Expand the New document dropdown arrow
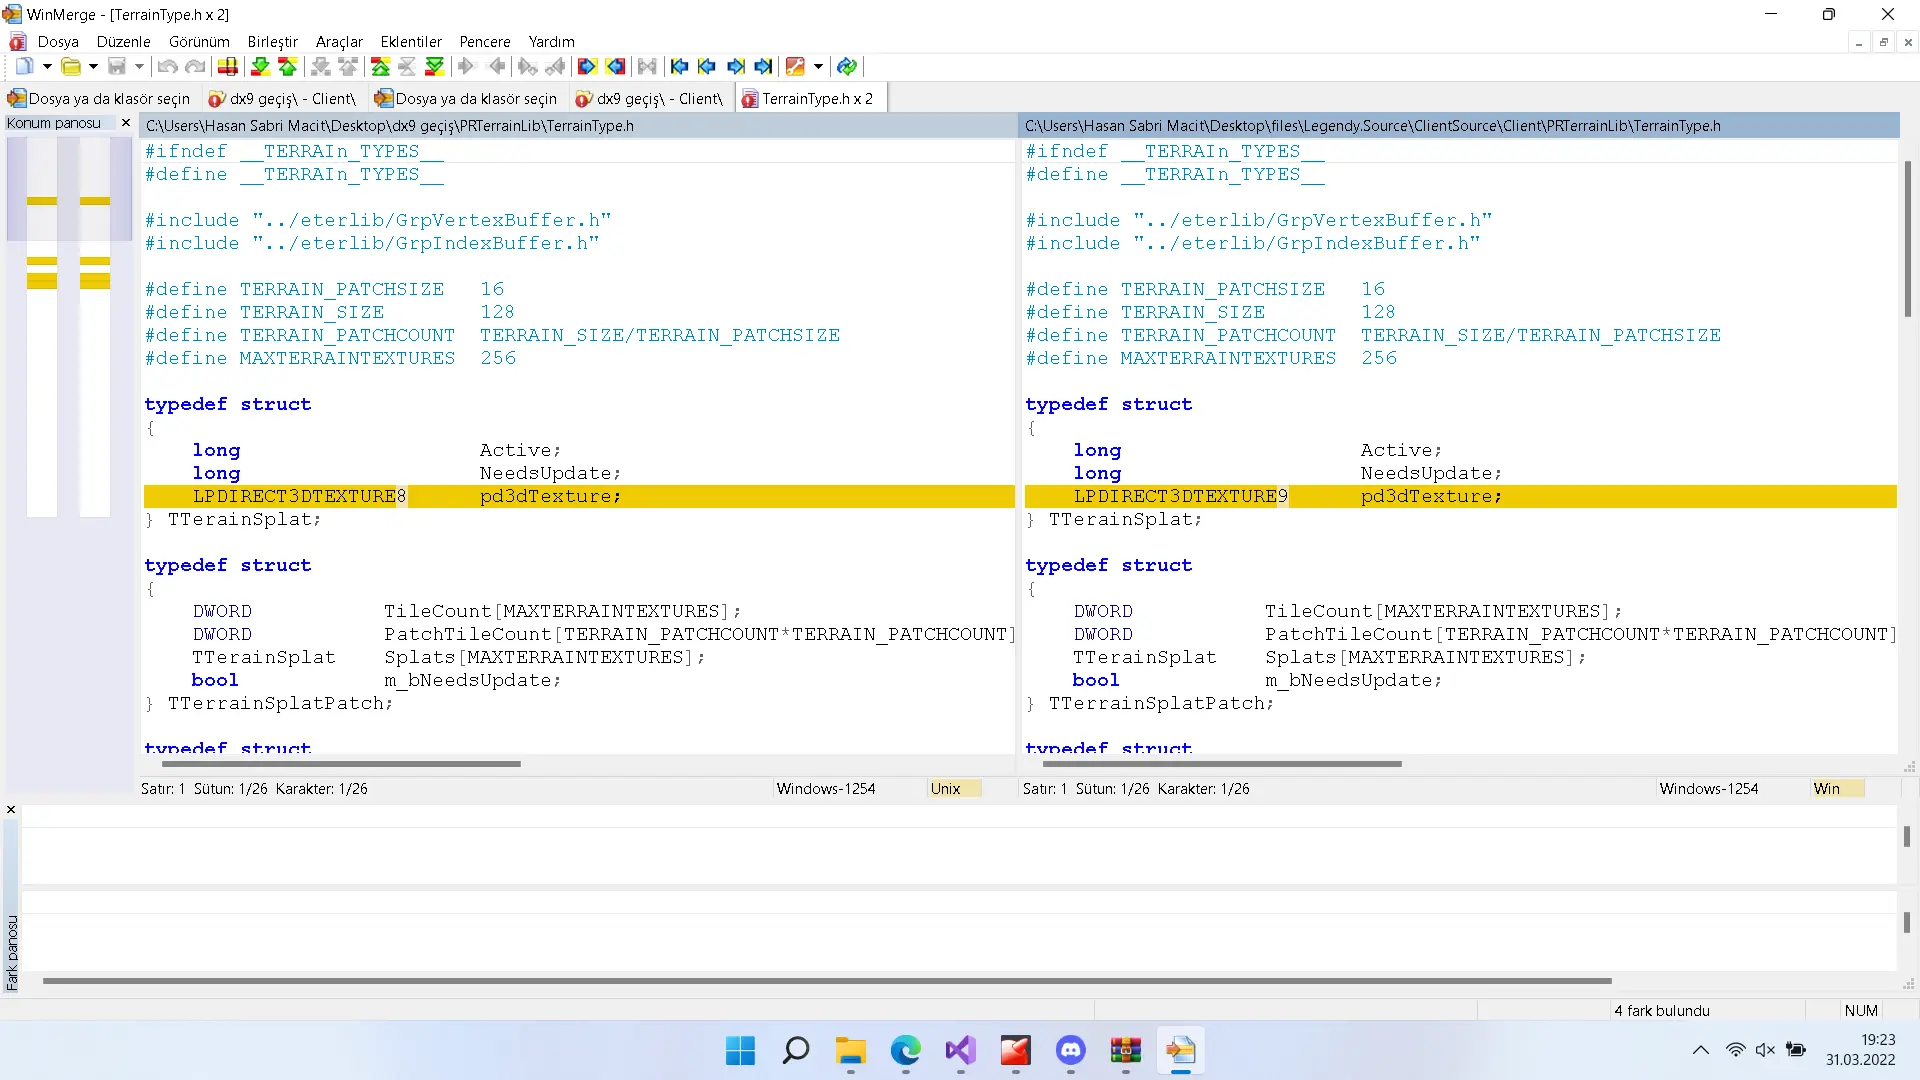Screen dimensions: 1920x1080 coord(47,67)
